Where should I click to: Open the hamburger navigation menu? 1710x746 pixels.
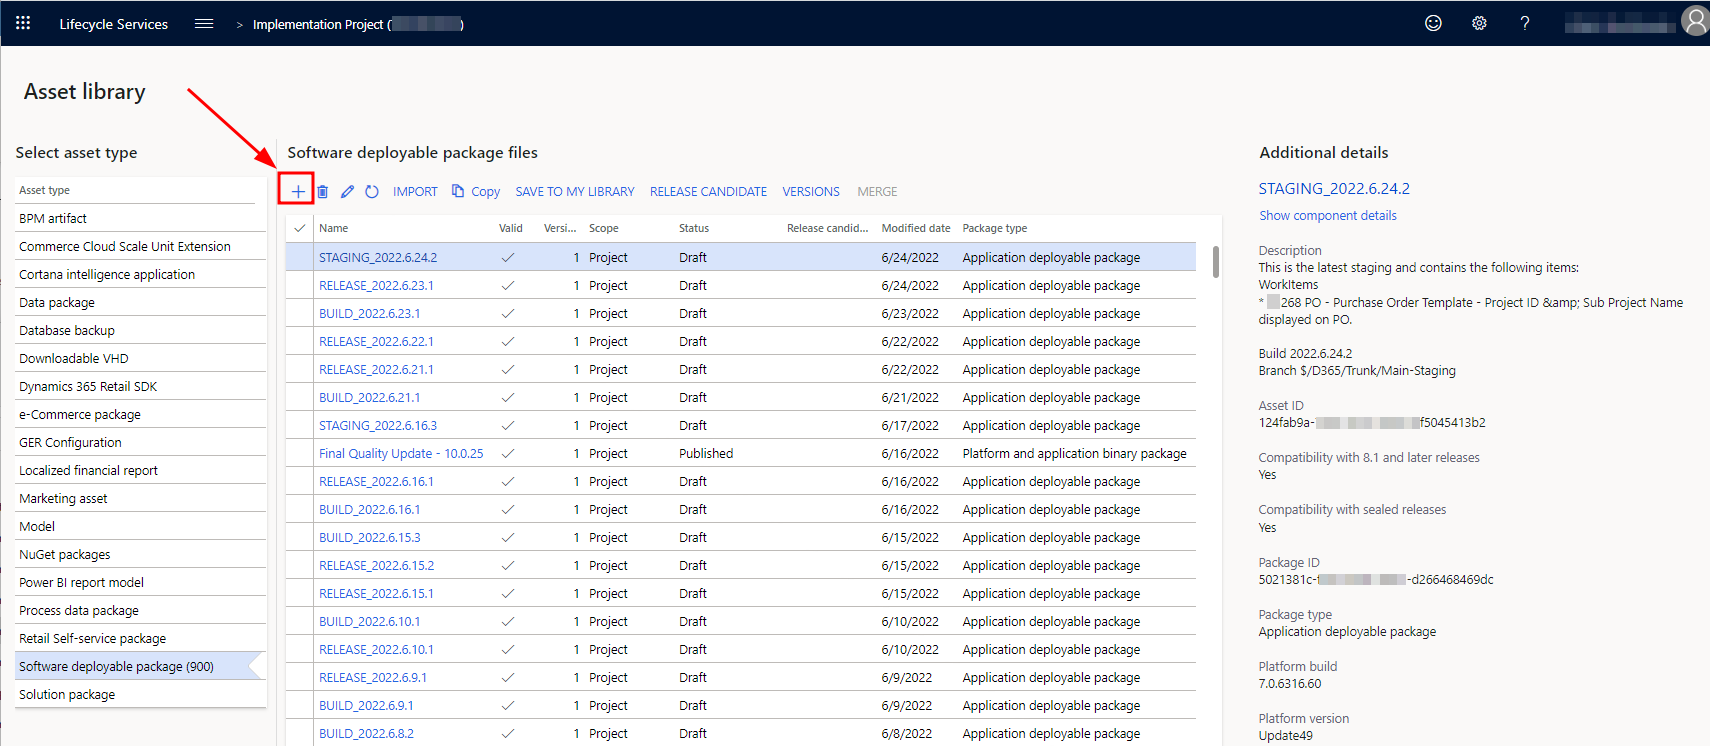coord(204,23)
